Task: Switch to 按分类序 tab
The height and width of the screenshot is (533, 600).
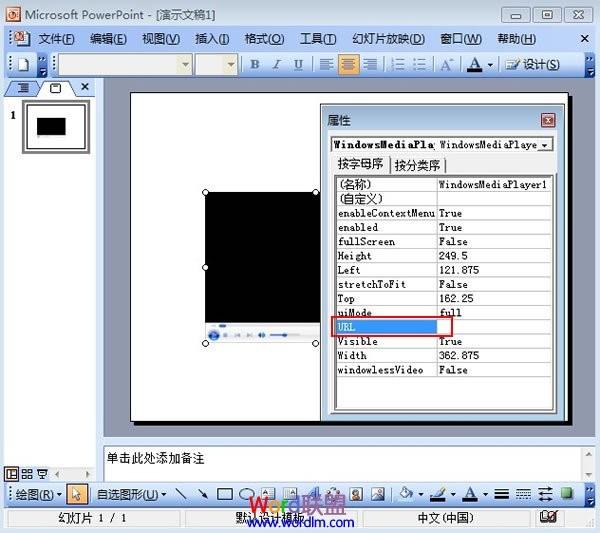Action: [x=417, y=165]
